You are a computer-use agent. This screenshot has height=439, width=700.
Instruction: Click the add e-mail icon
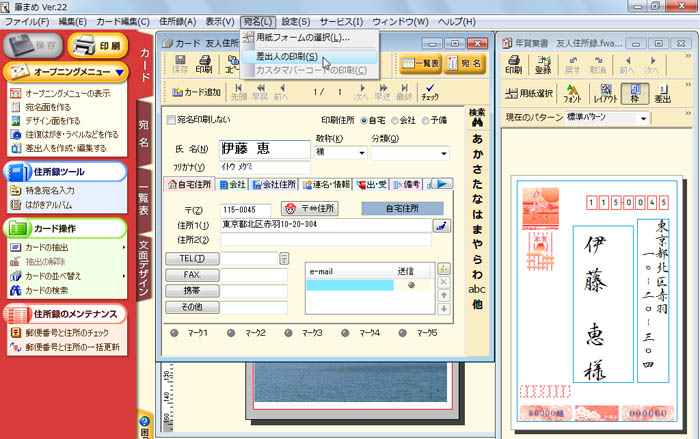443,268
